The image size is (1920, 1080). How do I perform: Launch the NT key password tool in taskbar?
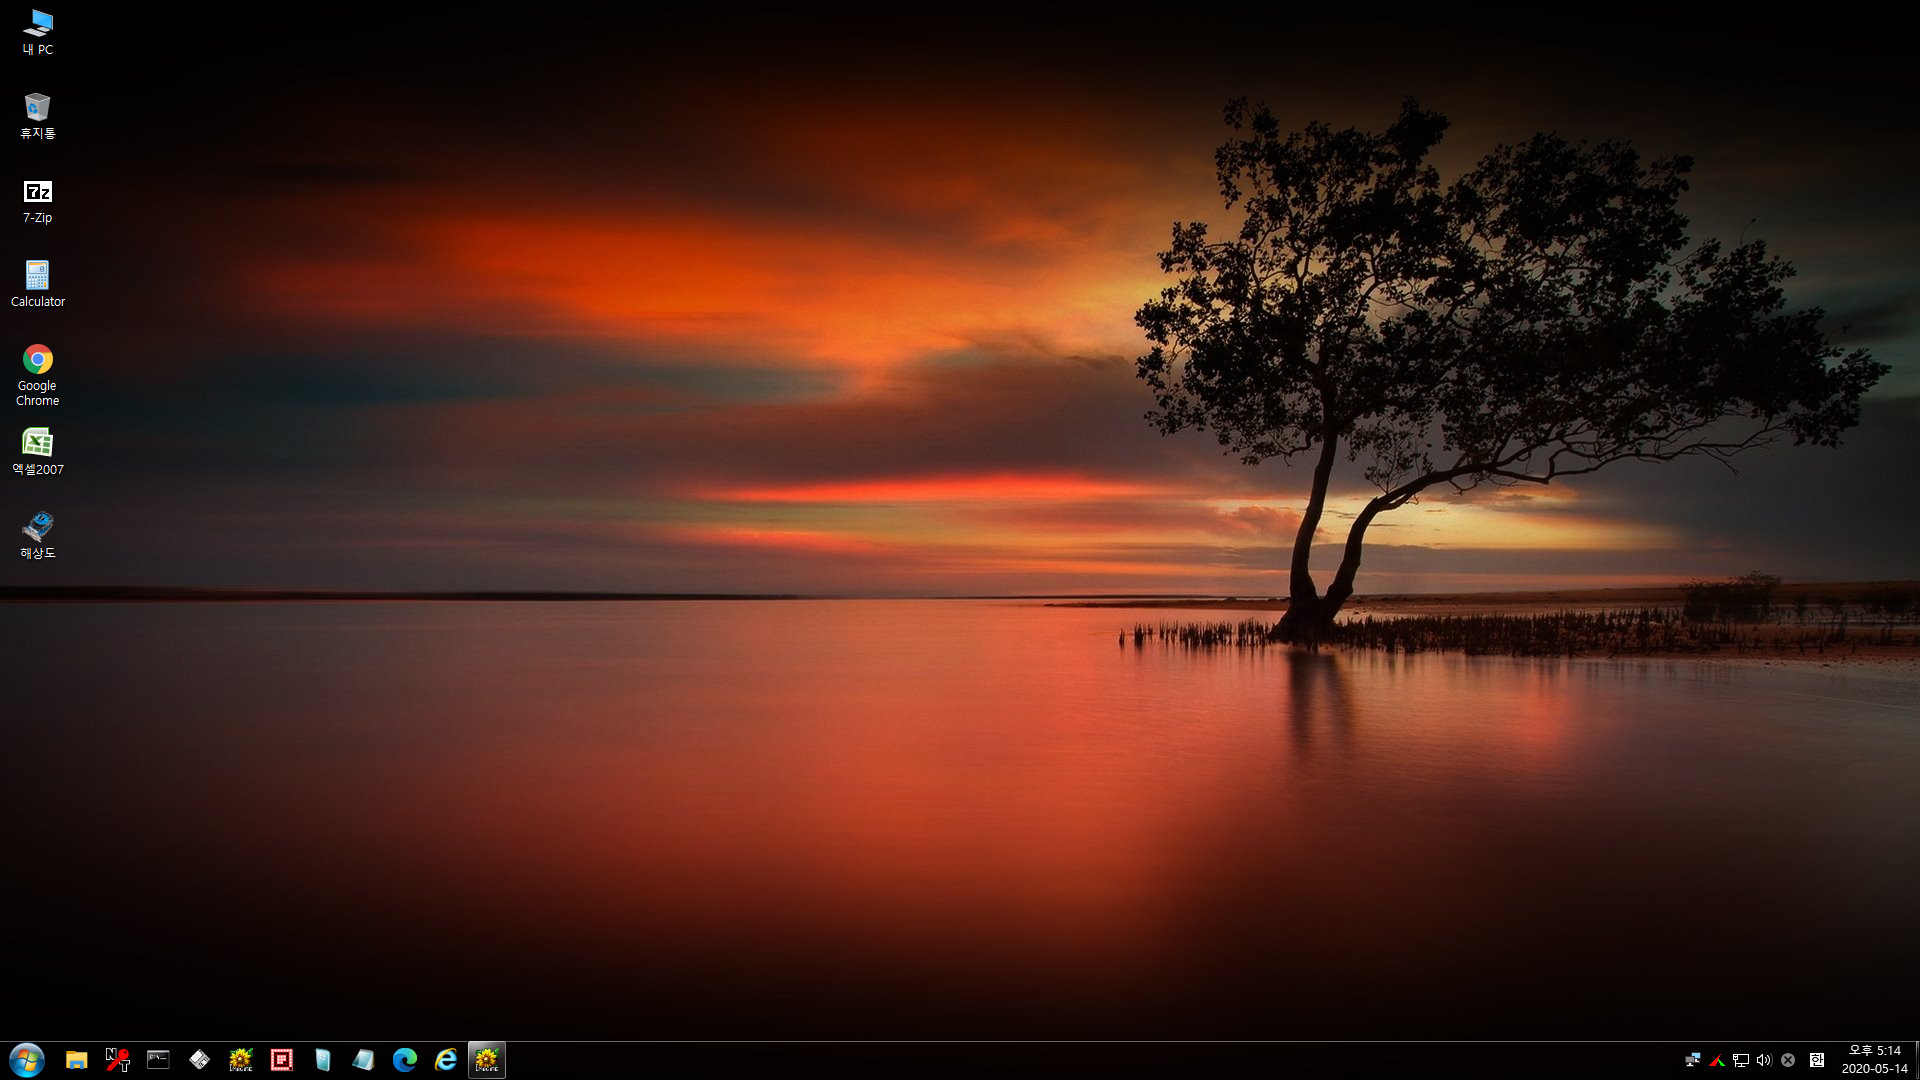(118, 1060)
